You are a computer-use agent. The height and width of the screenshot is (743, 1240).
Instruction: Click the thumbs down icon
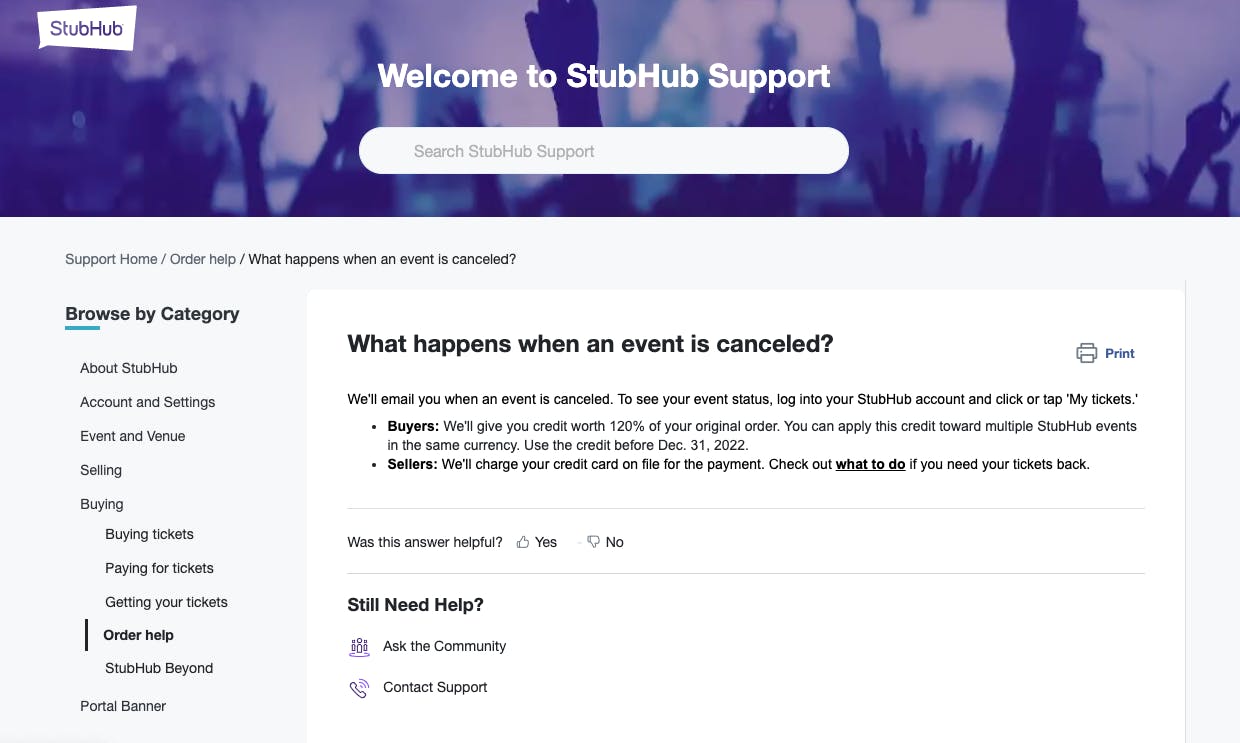pyautogui.click(x=593, y=542)
